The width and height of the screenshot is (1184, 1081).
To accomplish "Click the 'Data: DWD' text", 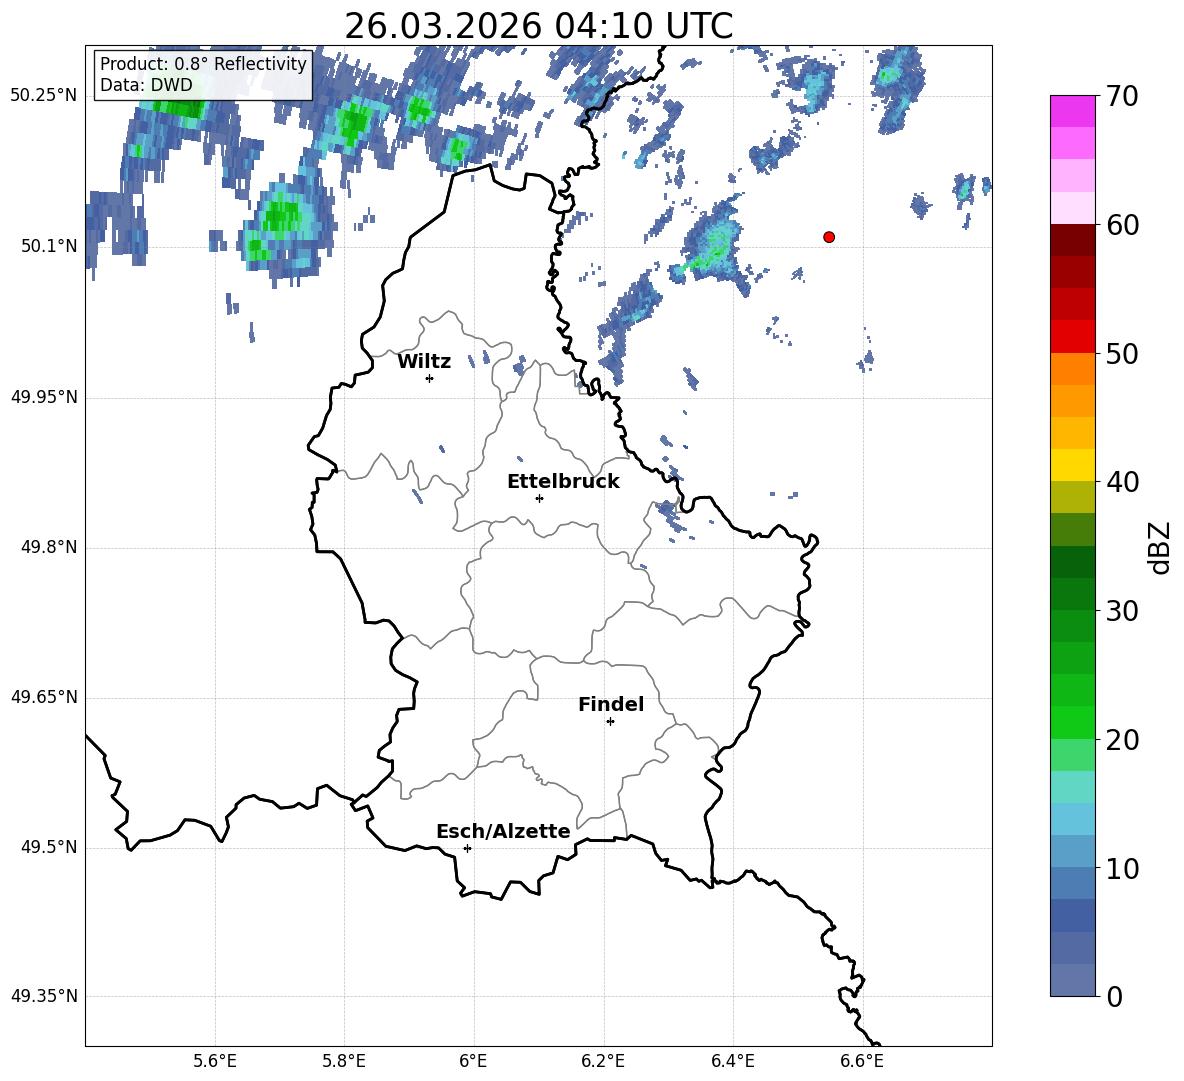I will (146, 85).
